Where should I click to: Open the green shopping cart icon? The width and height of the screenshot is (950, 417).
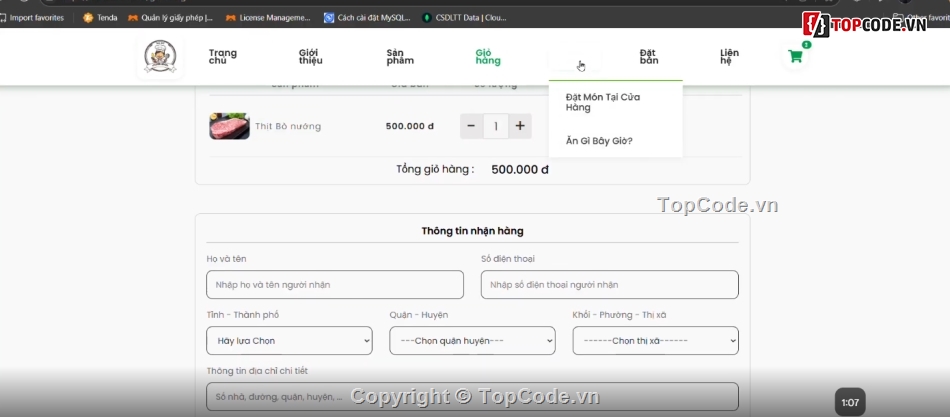[x=795, y=56]
